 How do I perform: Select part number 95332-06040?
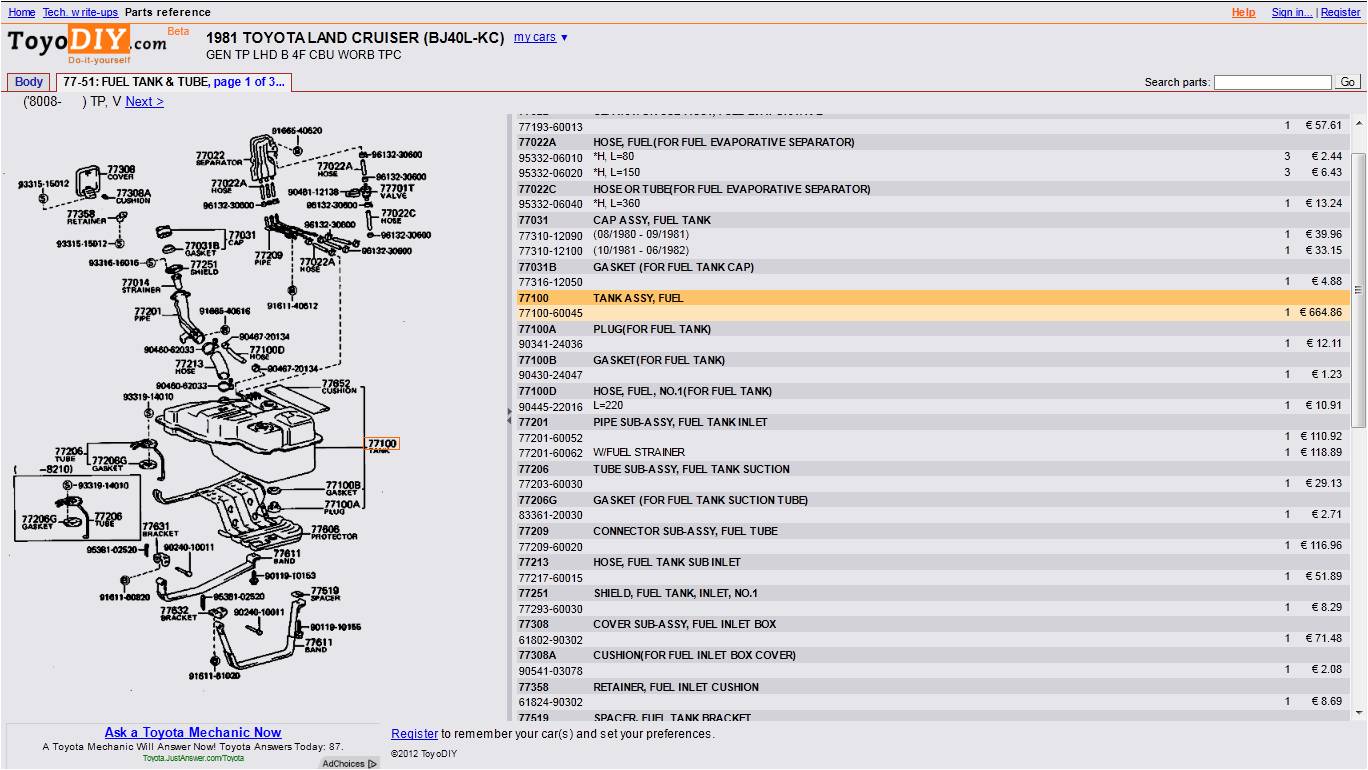click(550, 204)
